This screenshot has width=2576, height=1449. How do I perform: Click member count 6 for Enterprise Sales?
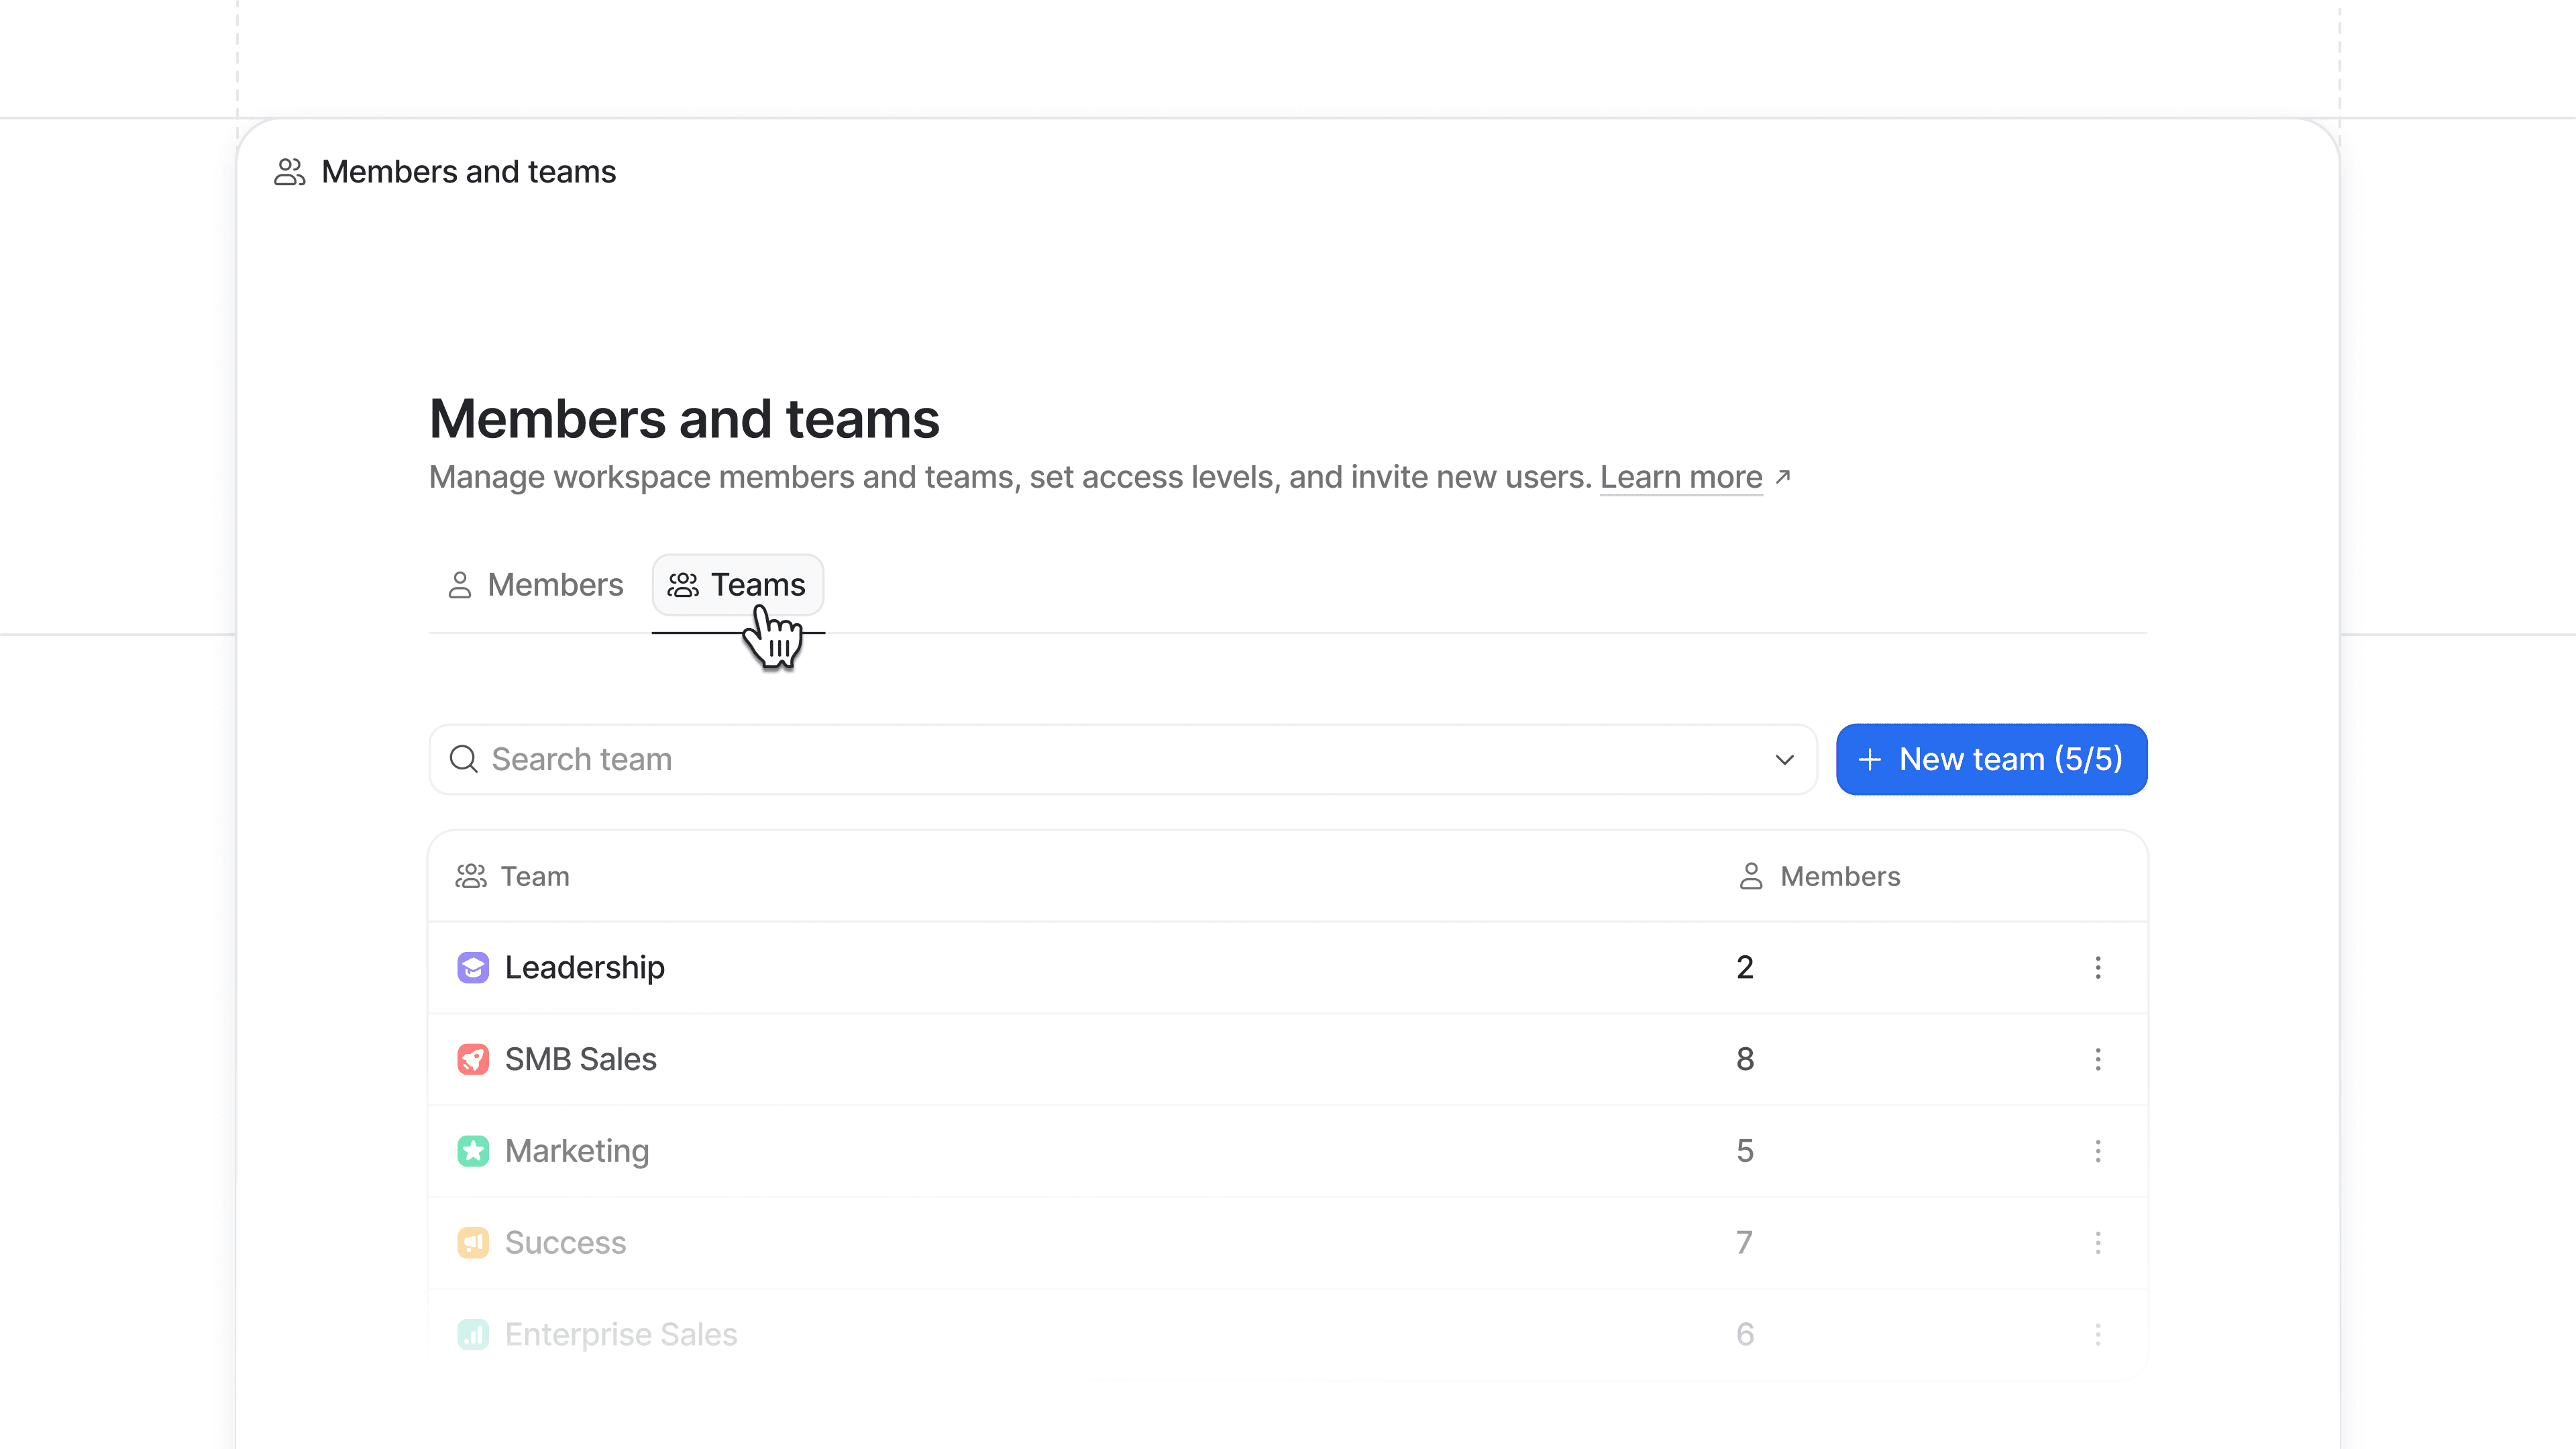click(1745, 1334)
